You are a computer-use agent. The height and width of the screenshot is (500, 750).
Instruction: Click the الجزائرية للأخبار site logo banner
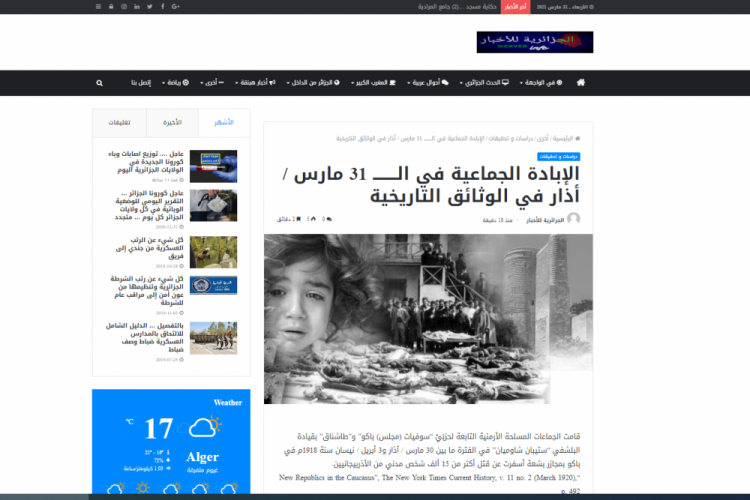pos(534,42)
